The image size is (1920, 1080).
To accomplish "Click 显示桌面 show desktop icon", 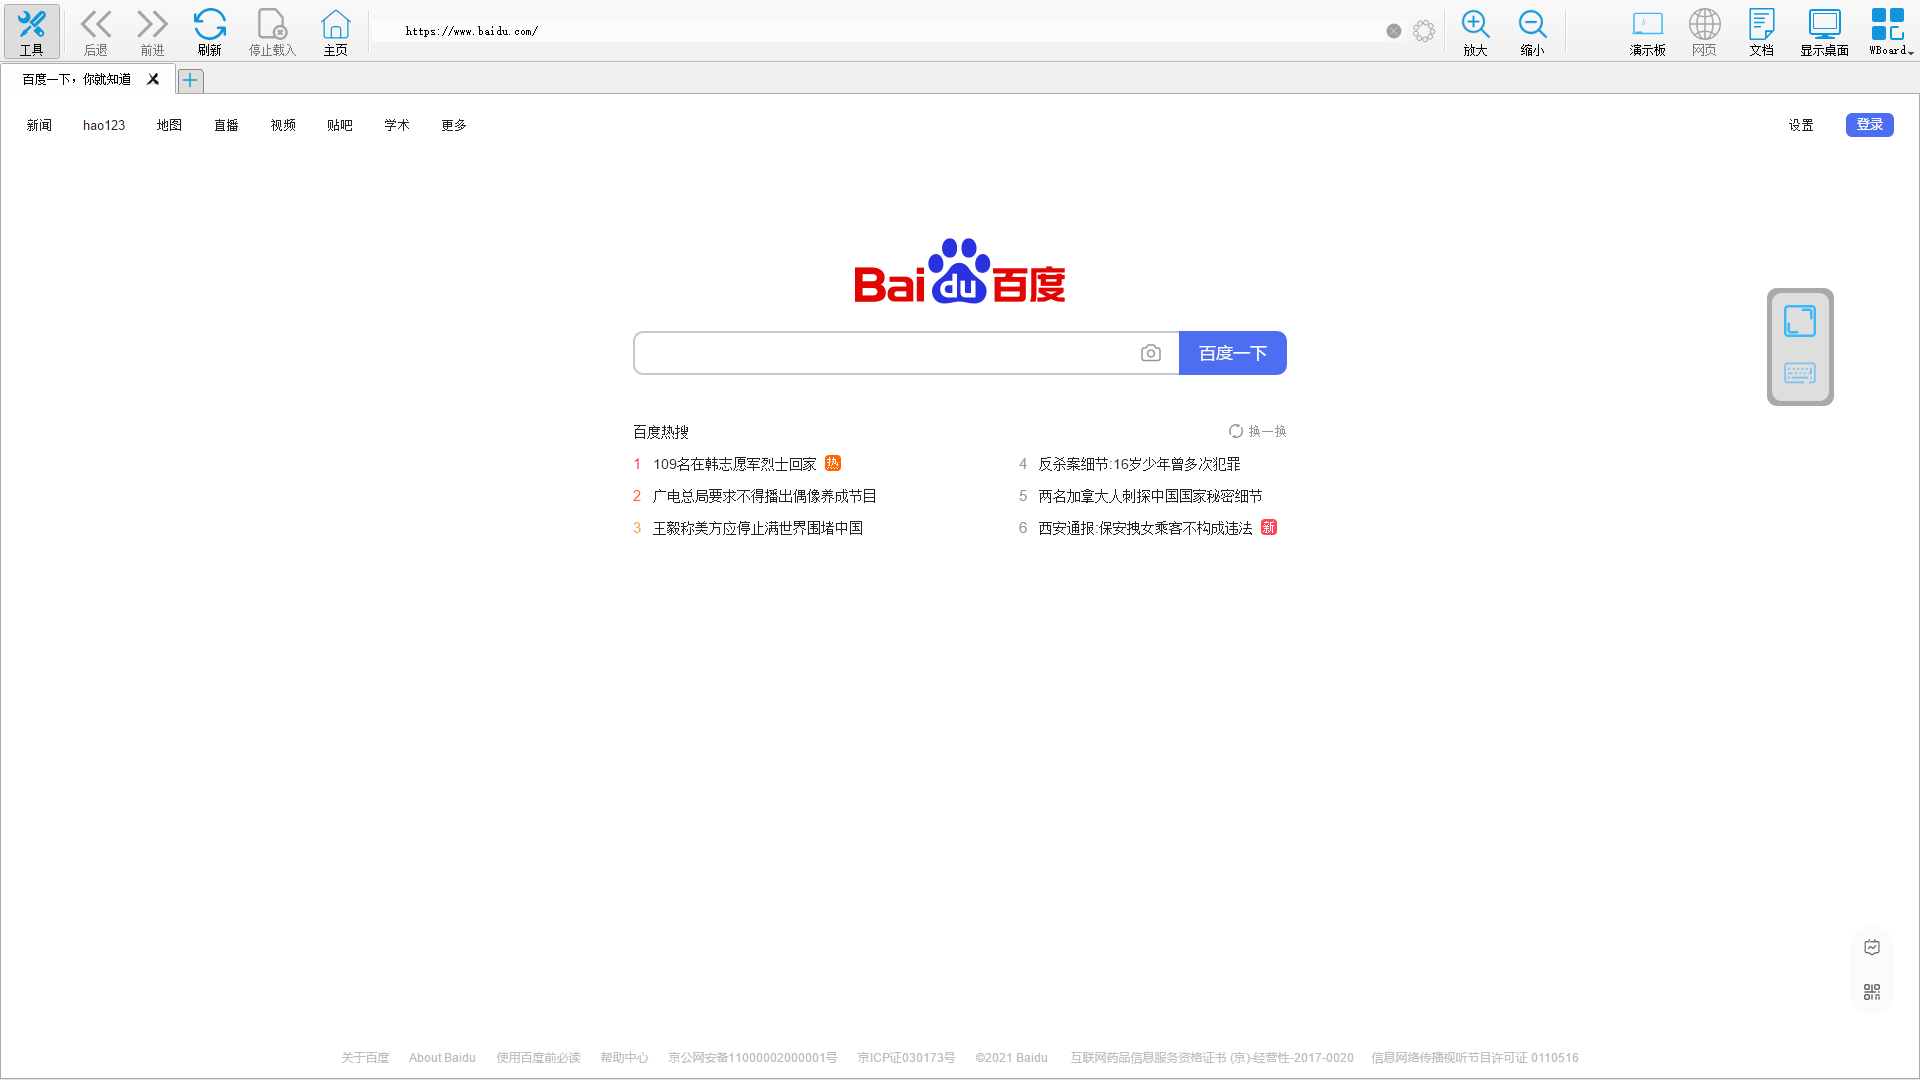I will click(1824, 31).
